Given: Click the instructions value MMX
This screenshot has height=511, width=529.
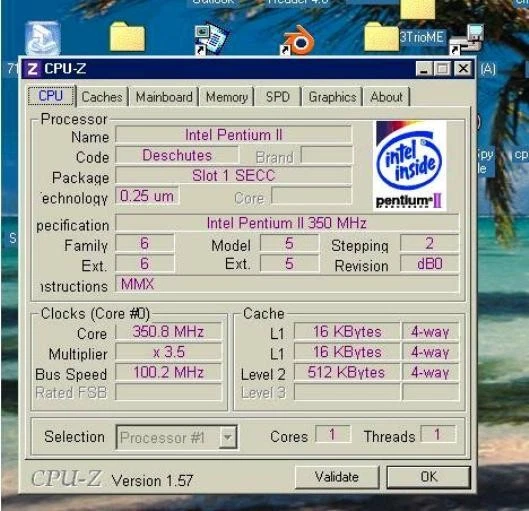Looking at the screenshot, I should [x=287, y=284].
